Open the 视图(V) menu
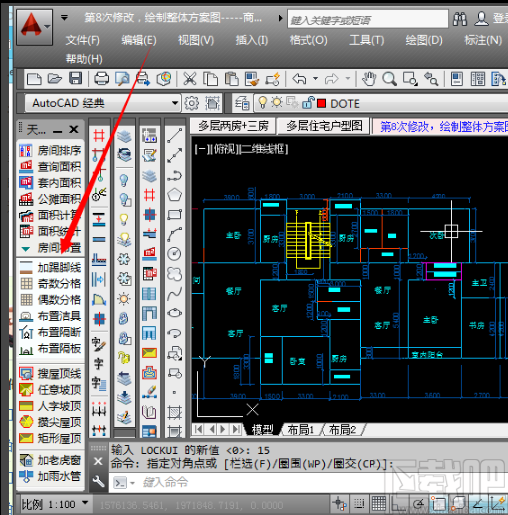The height and width of the screenshot is (515, 508). coord(196,41)
